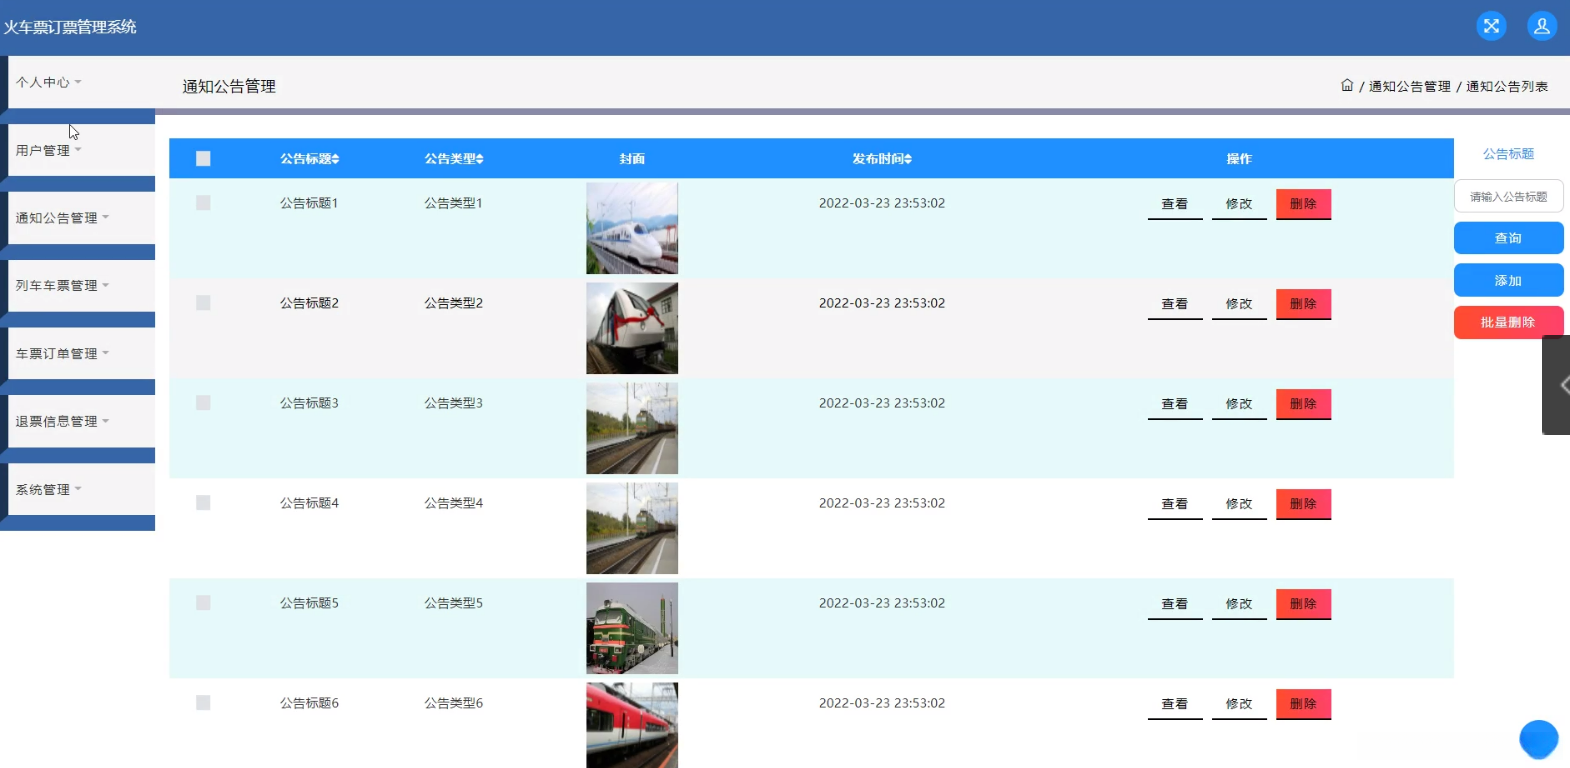Toggle fullscreen with the expand icon

[1491, 26]
